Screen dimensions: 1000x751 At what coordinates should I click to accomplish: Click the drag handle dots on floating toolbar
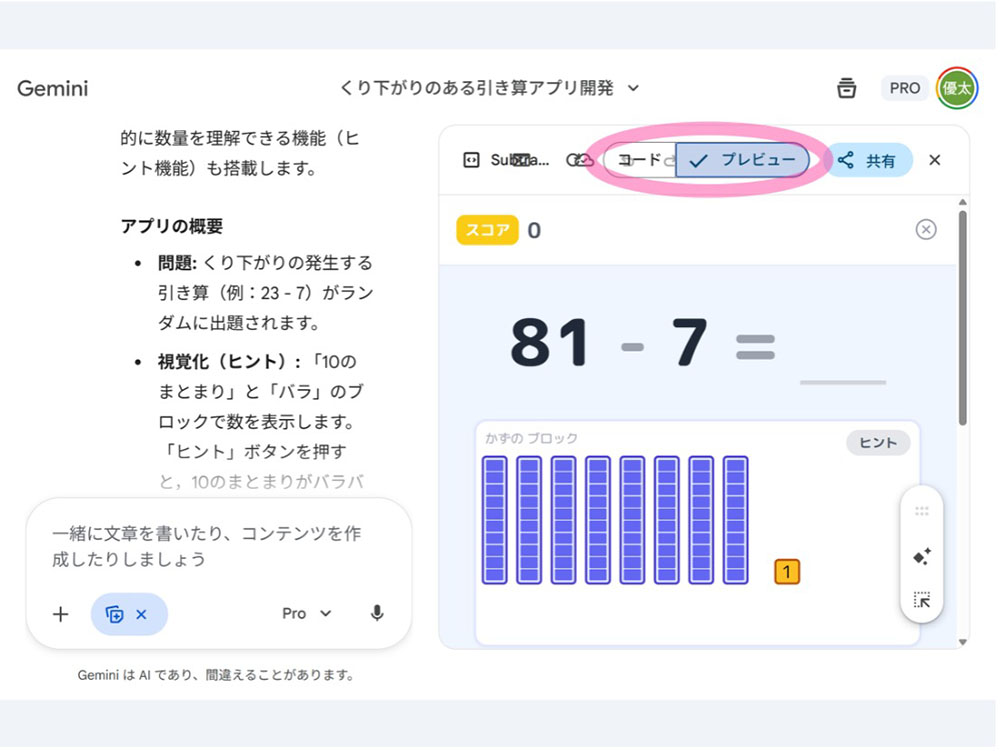tap(922, 511)
